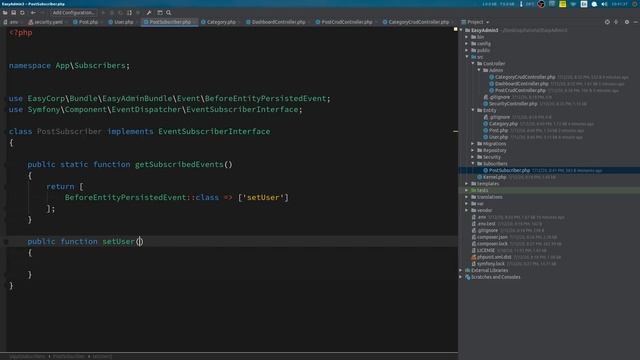The image size is (640, 360).
Task: Select PostCrudController.php in project tree
Action: [520, 90]
